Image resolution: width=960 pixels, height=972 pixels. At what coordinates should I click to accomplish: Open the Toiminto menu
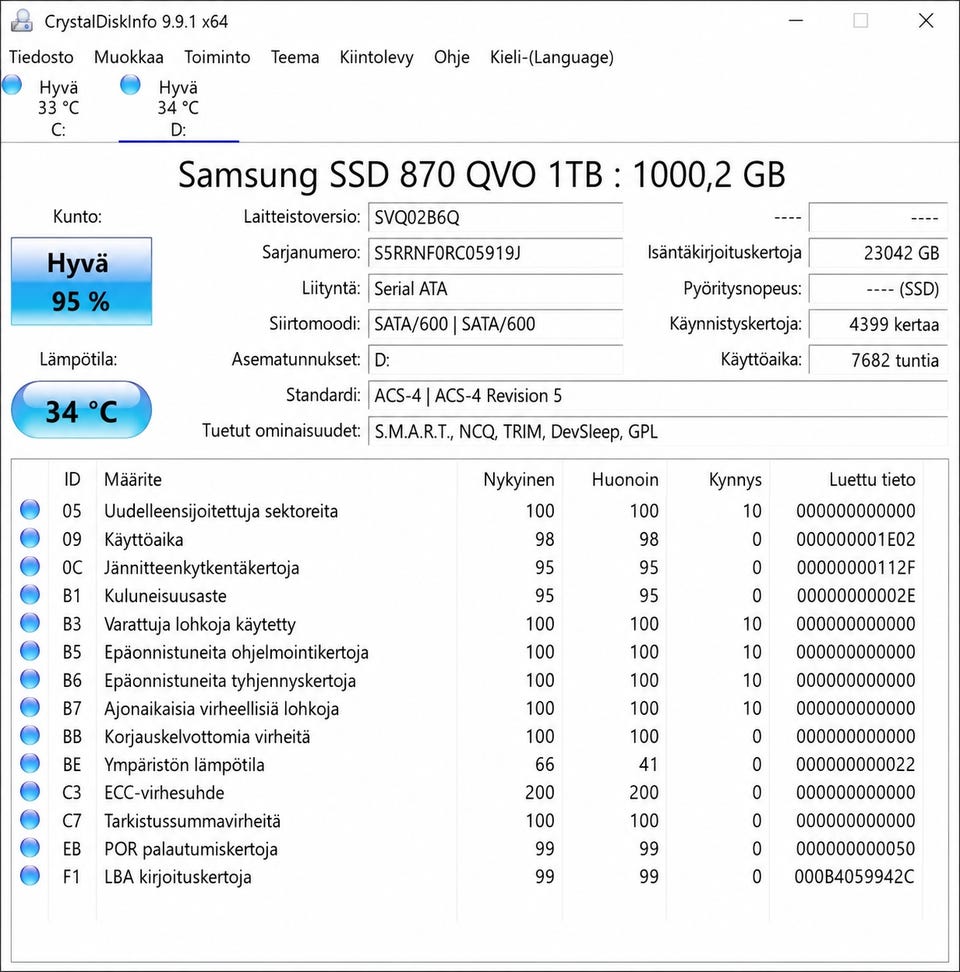click(x=217, y=57)
